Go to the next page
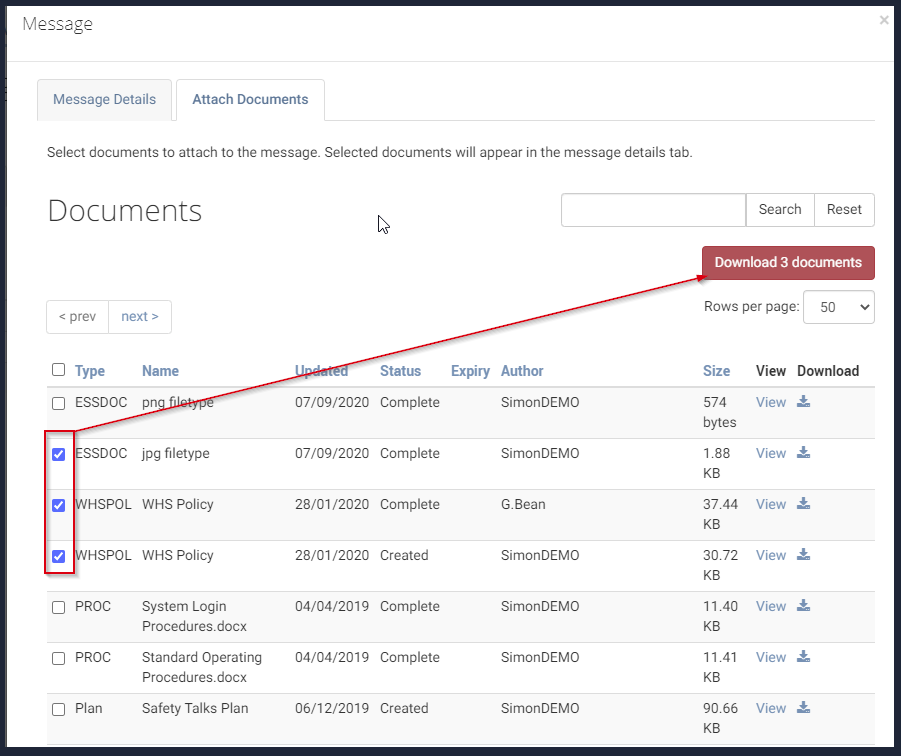The image size is (901, 756). pyautogui.click(x=140, y=317)
